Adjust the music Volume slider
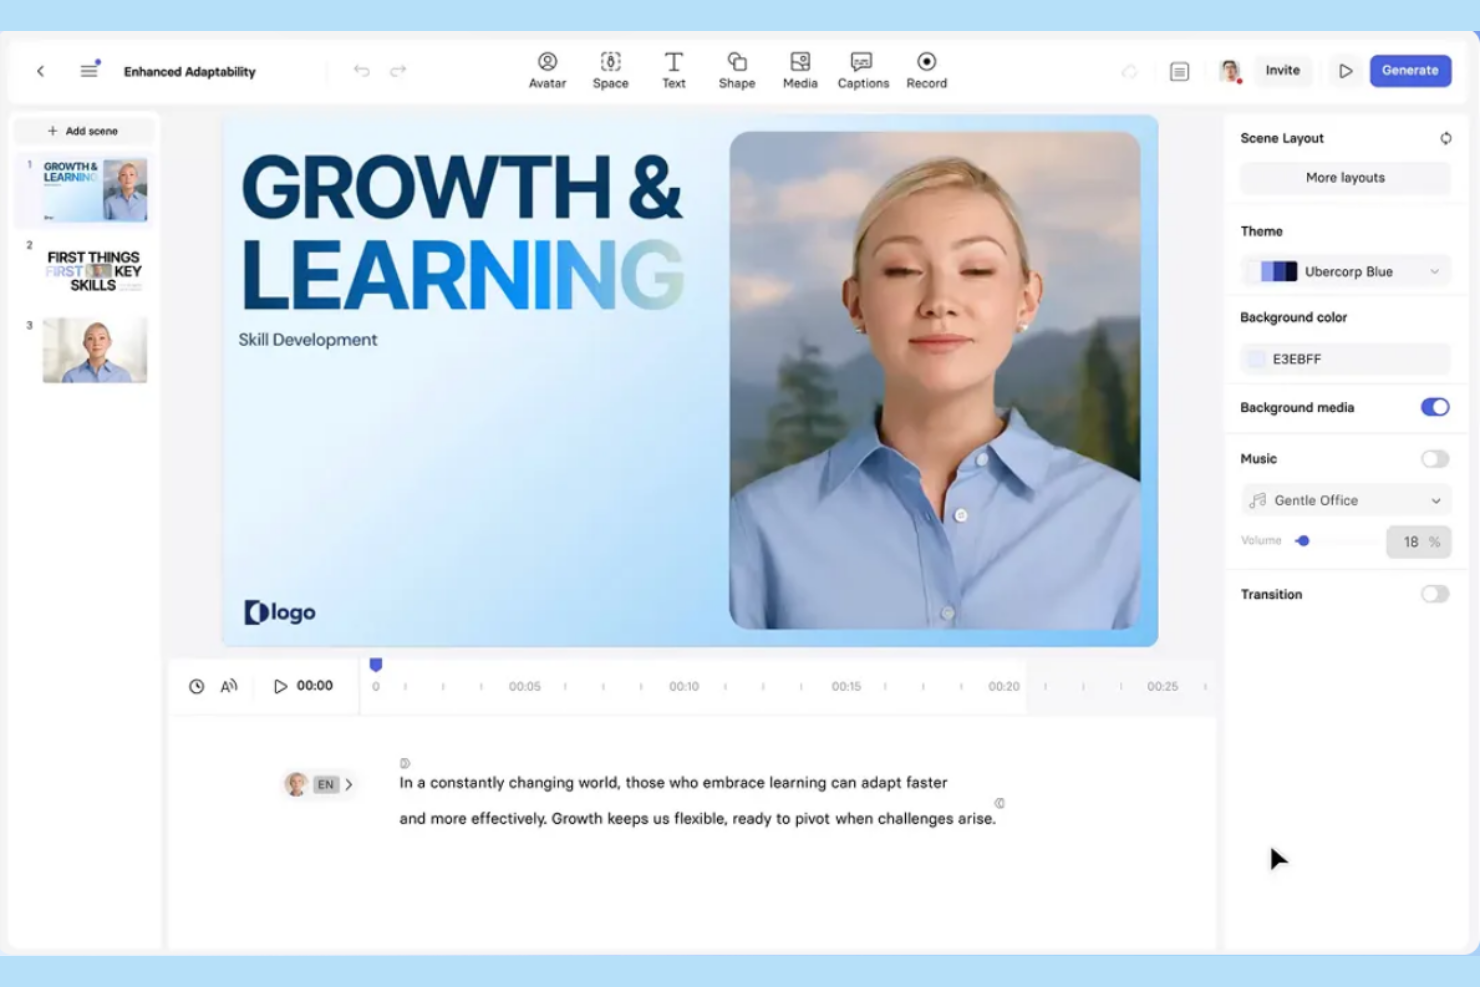The height and width of the screenshot is (987, 1480). pos(1303,540)
